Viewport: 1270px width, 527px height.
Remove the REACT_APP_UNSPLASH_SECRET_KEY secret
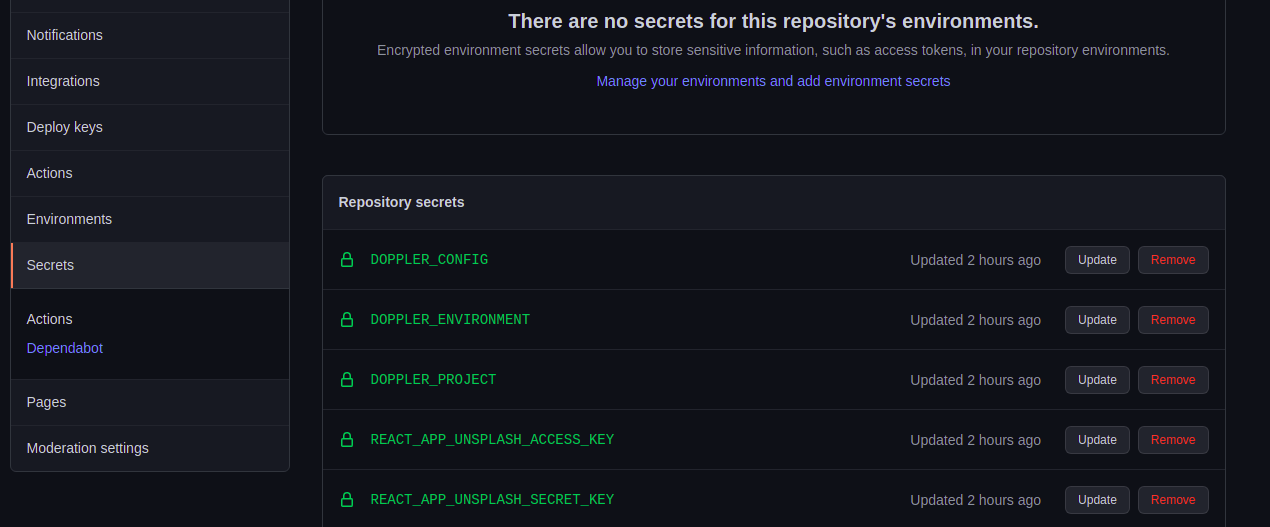coord(1173,500)
